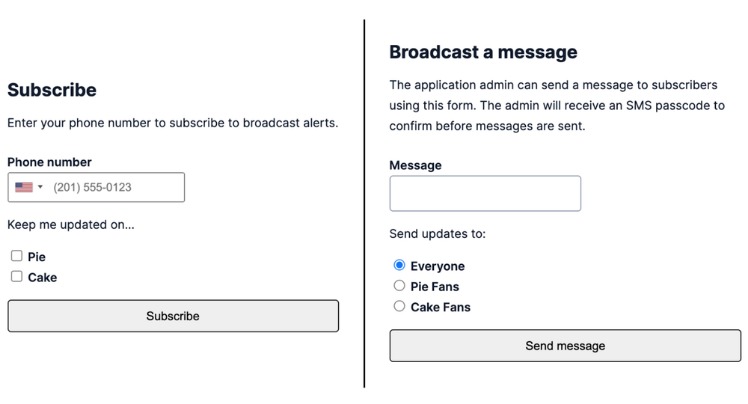Click the "Broadcast a message" heading

point(483,52)
